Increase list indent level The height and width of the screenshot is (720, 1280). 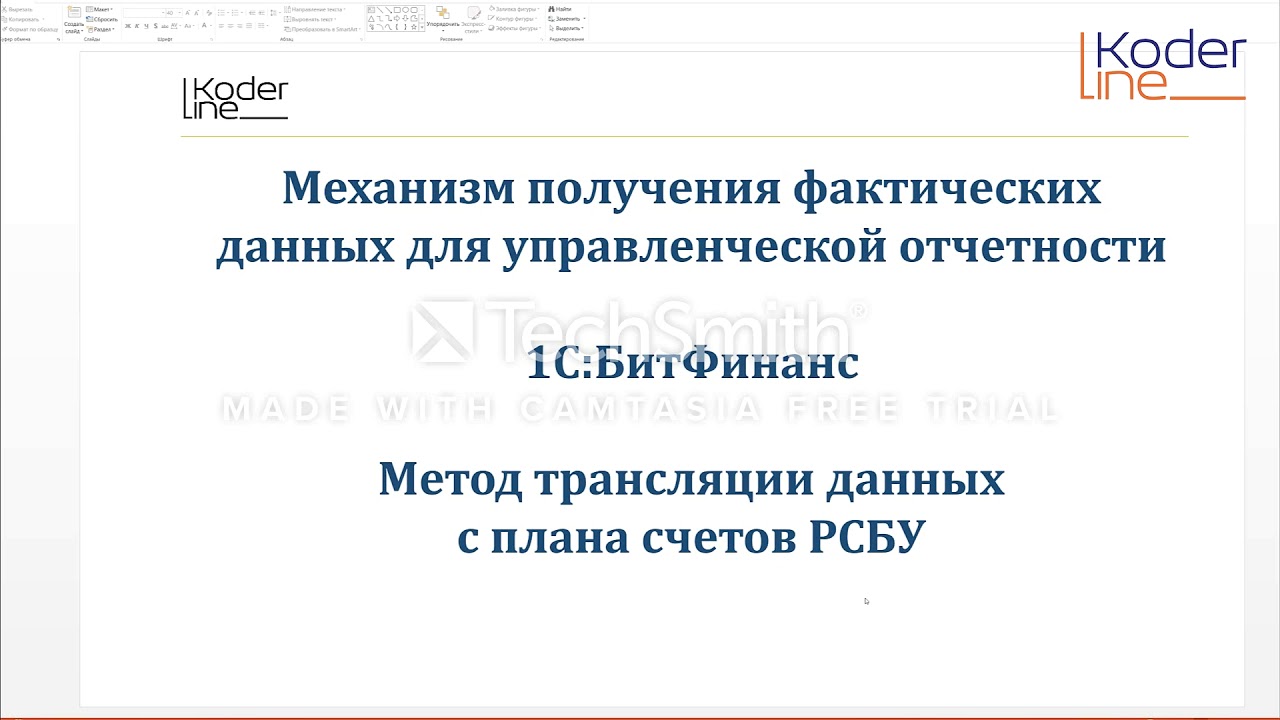coord(261,13)
